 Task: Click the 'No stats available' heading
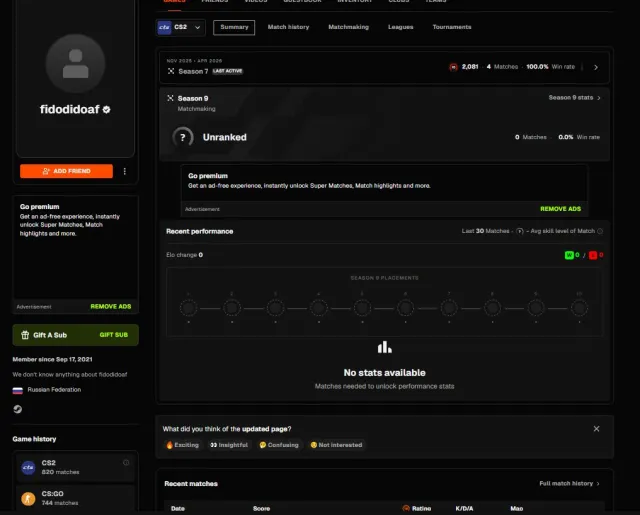pyautogui.click(x=384, y=373)
